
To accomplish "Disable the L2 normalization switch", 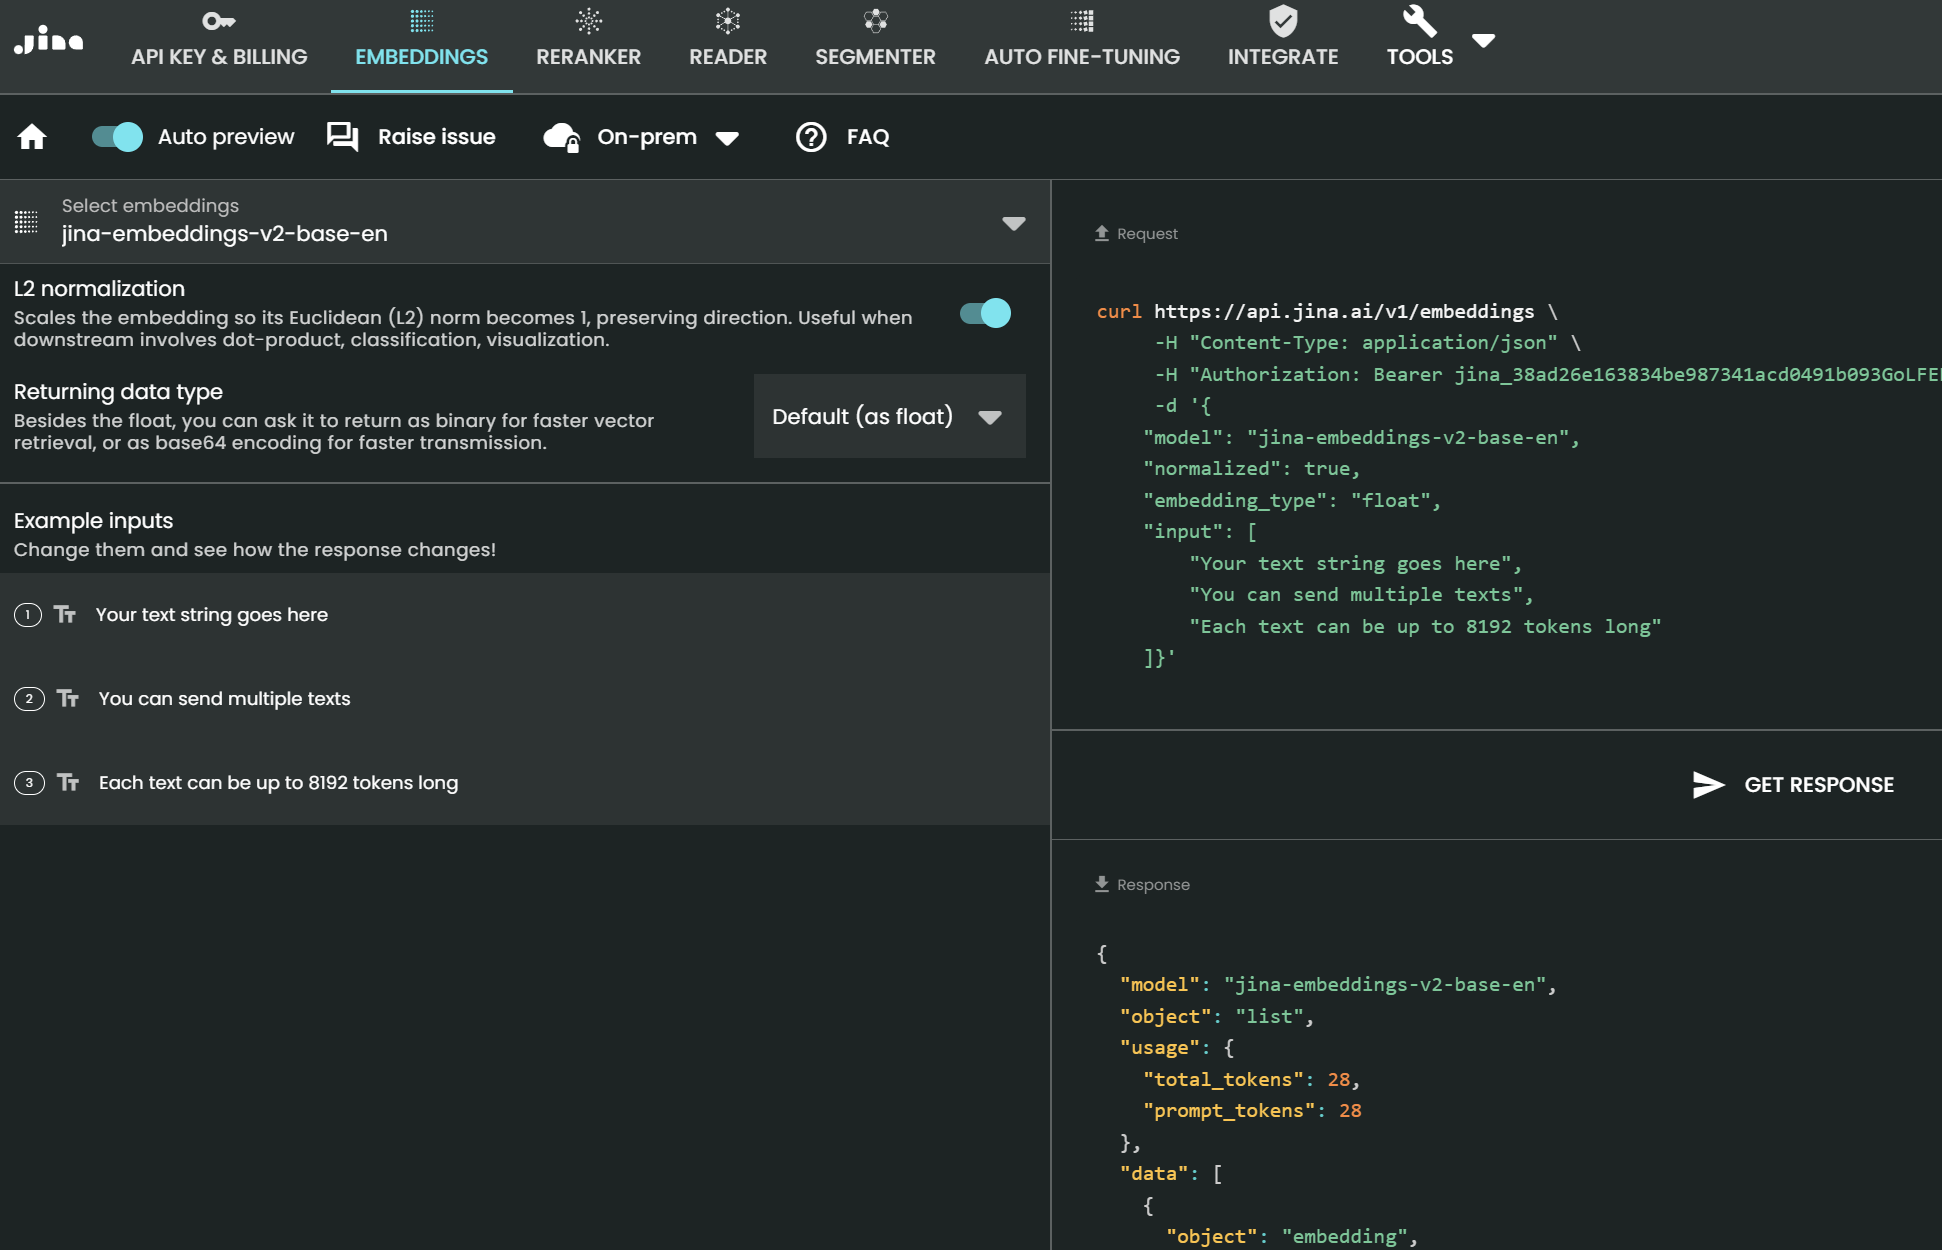I will pos(985,313).
